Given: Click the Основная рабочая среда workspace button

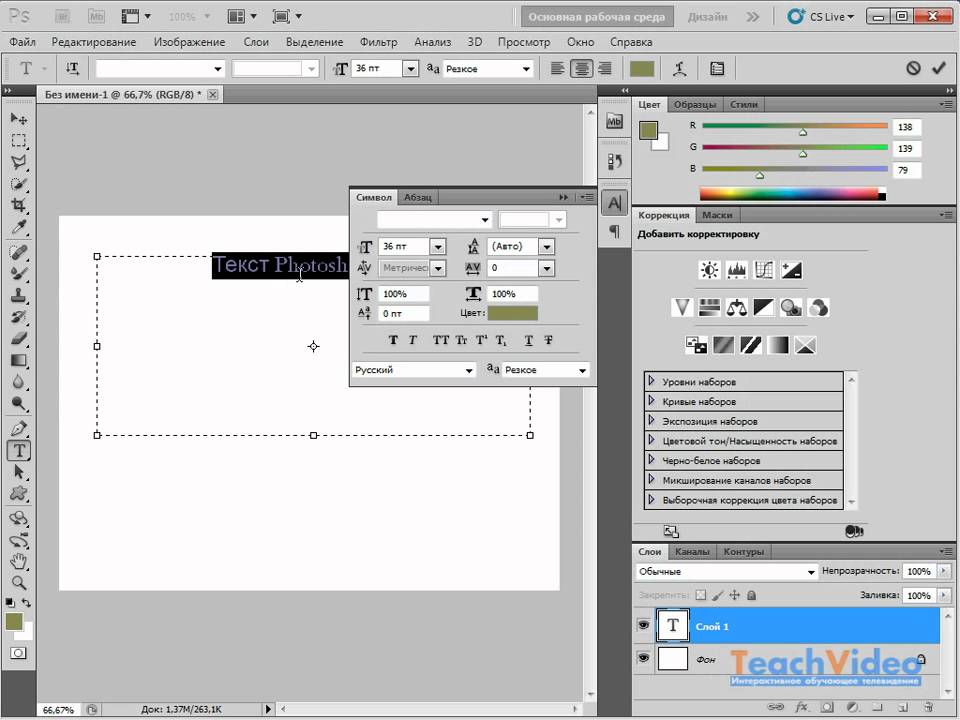Looking at the screenshot, I should pos(597,17).
